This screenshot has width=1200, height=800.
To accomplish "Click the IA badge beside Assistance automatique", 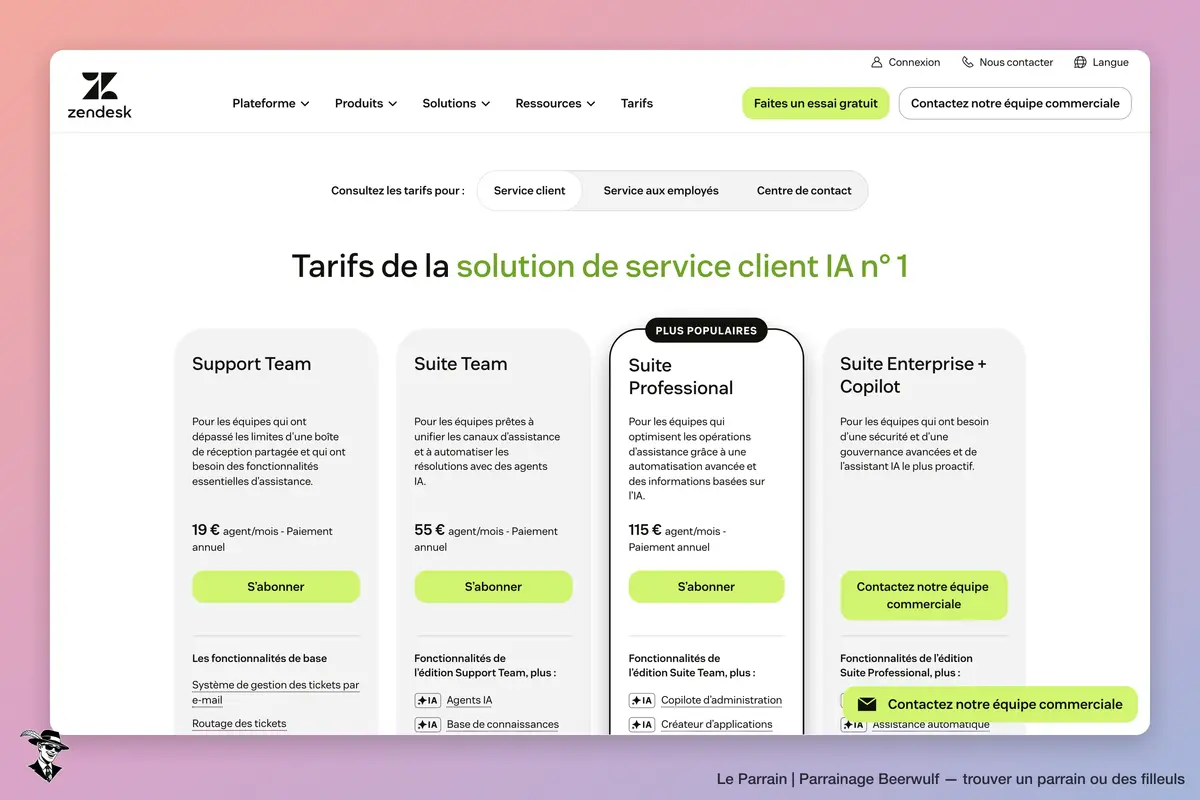I will [853, 724].
